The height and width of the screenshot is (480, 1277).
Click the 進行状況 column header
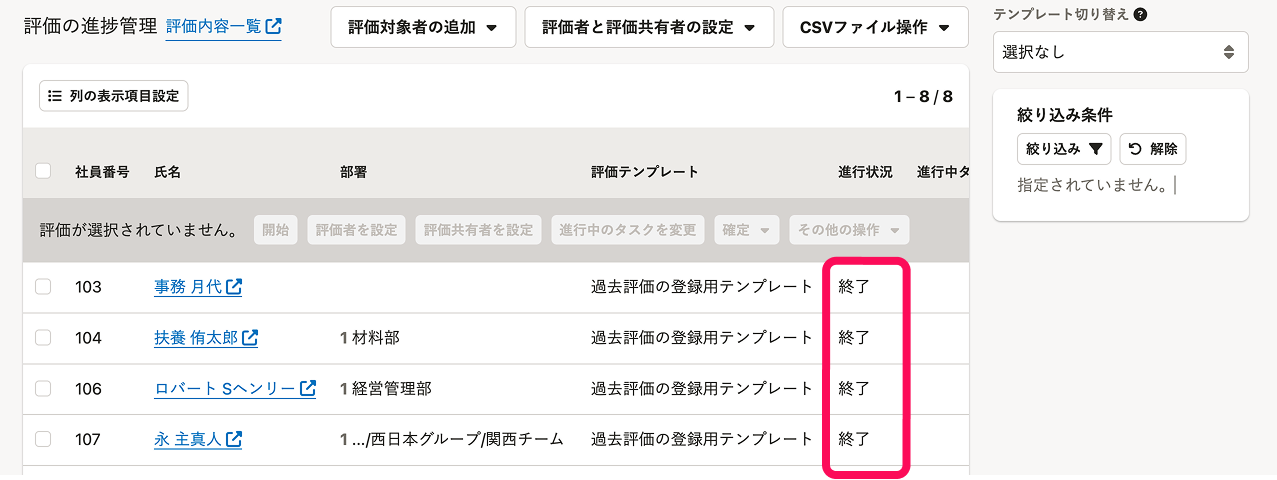coord(865,172)
